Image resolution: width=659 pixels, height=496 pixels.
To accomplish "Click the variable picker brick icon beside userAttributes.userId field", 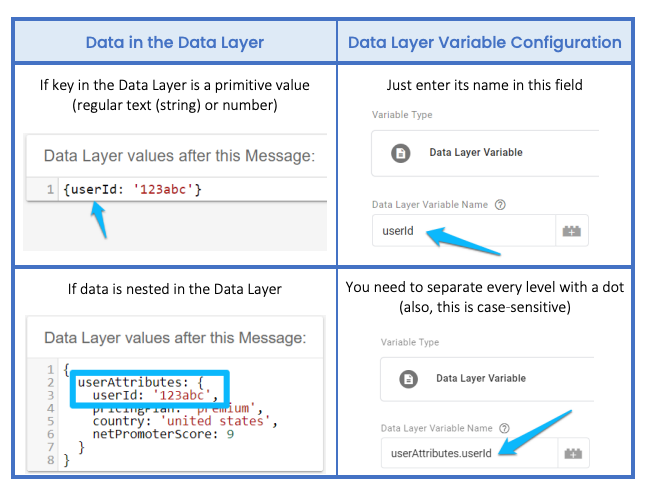I will (573, 454).
